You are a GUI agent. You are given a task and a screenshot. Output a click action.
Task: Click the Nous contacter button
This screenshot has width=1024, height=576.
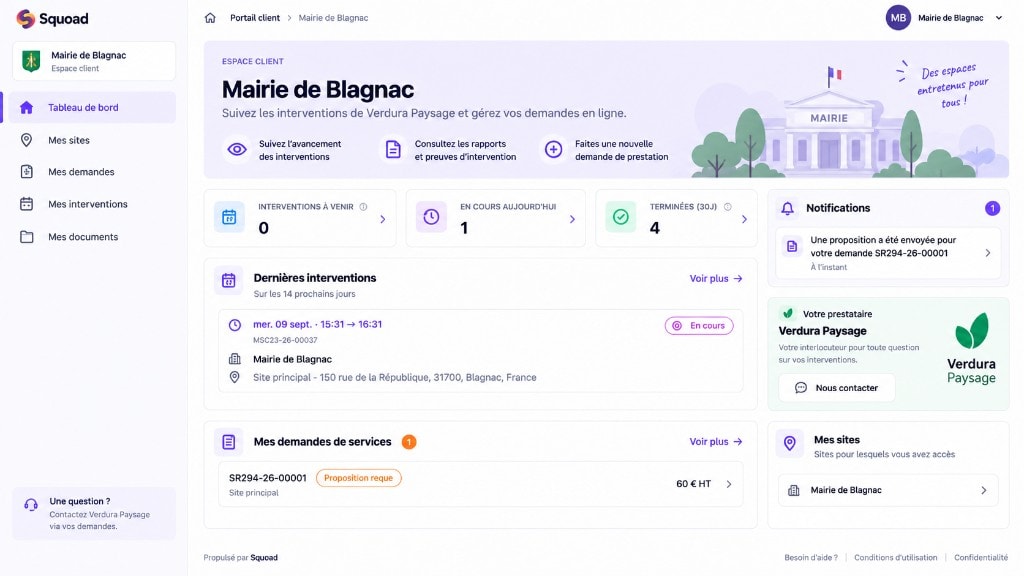pos(837,388)
